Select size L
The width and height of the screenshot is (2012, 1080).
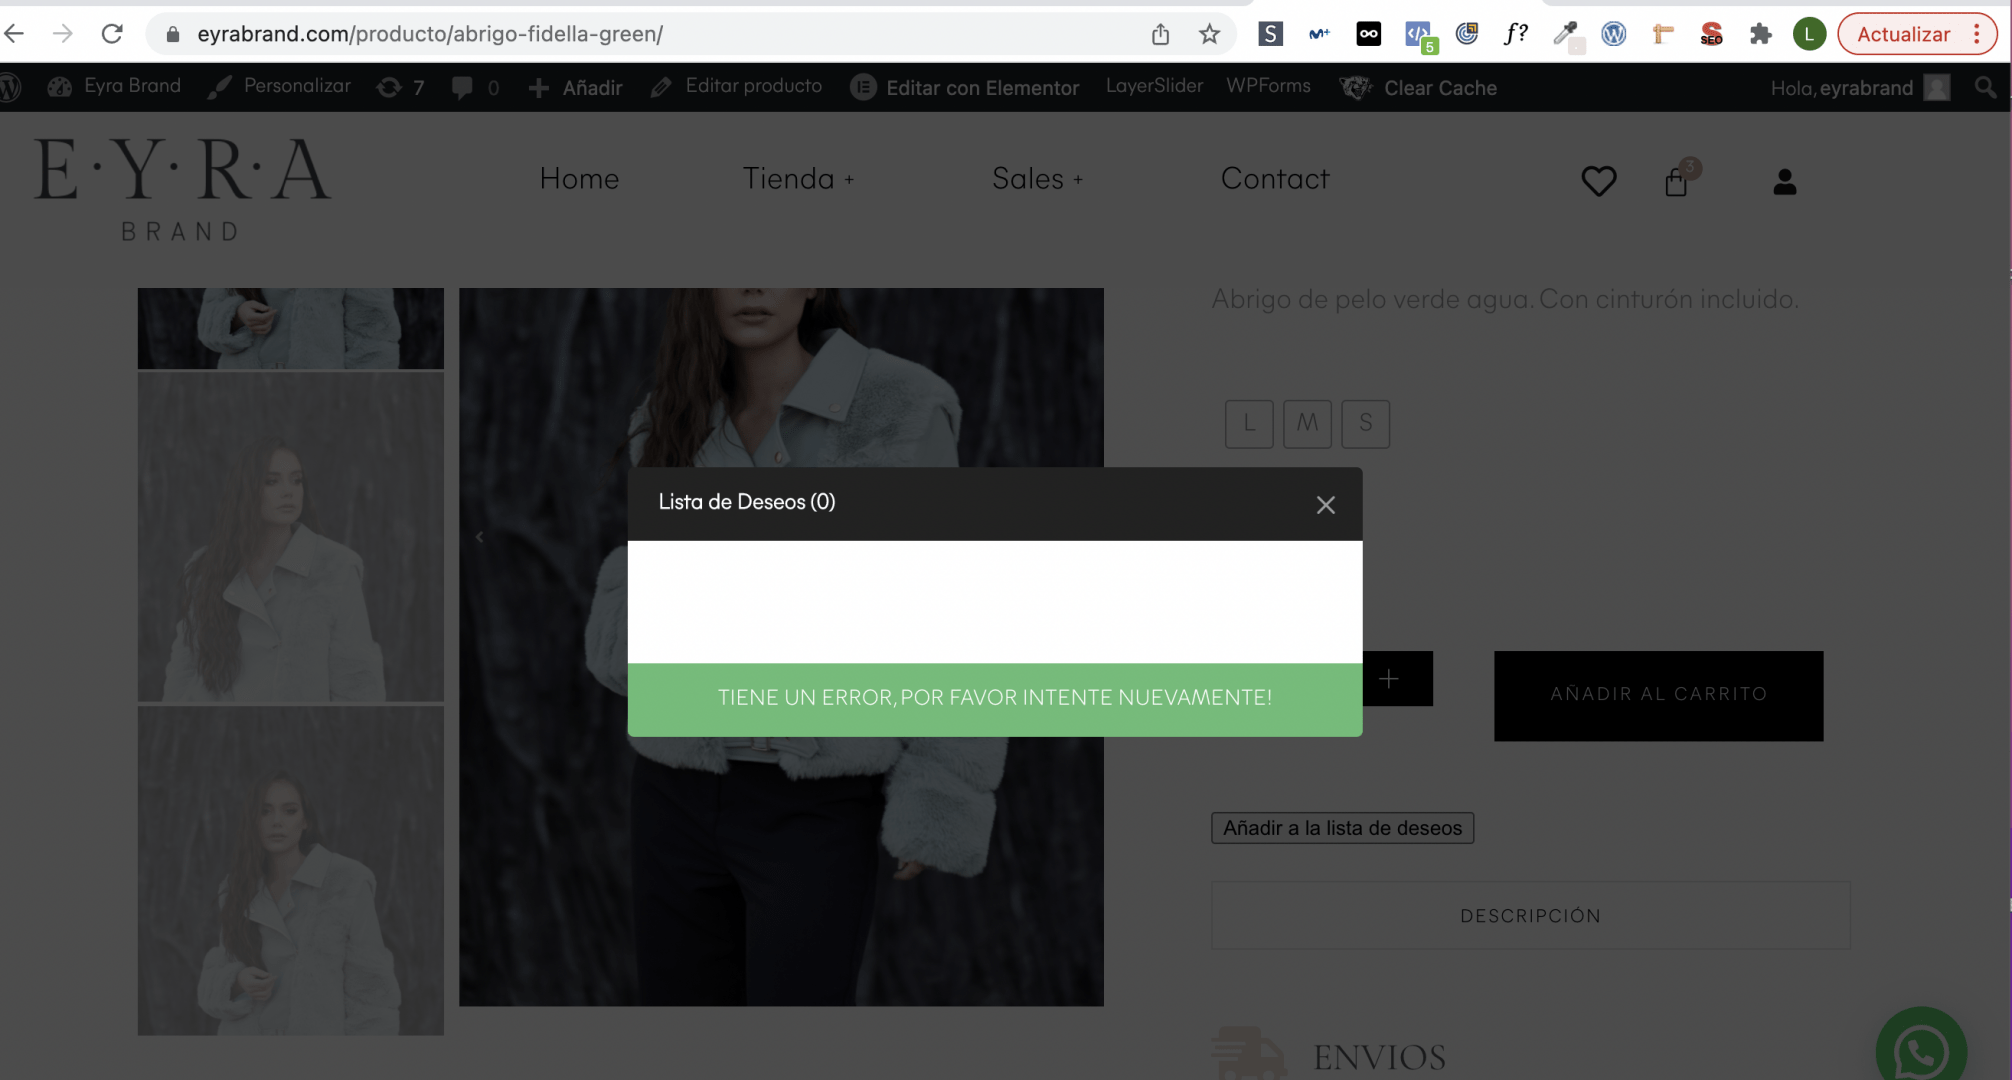pyautogui.click(x=1249, y=424)
